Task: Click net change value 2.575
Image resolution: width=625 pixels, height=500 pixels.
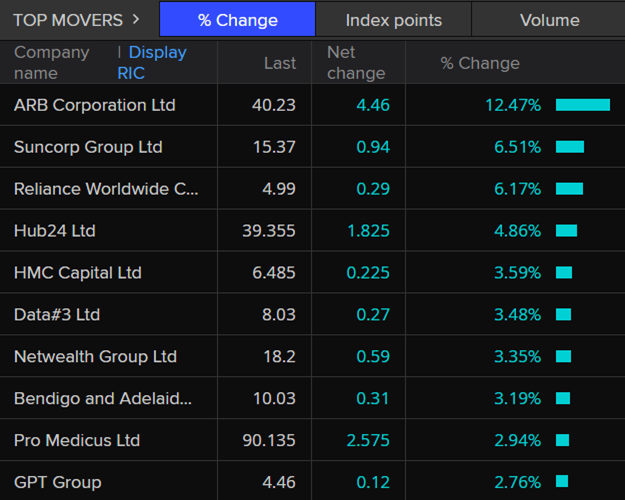Action: (x=368, y=440)
